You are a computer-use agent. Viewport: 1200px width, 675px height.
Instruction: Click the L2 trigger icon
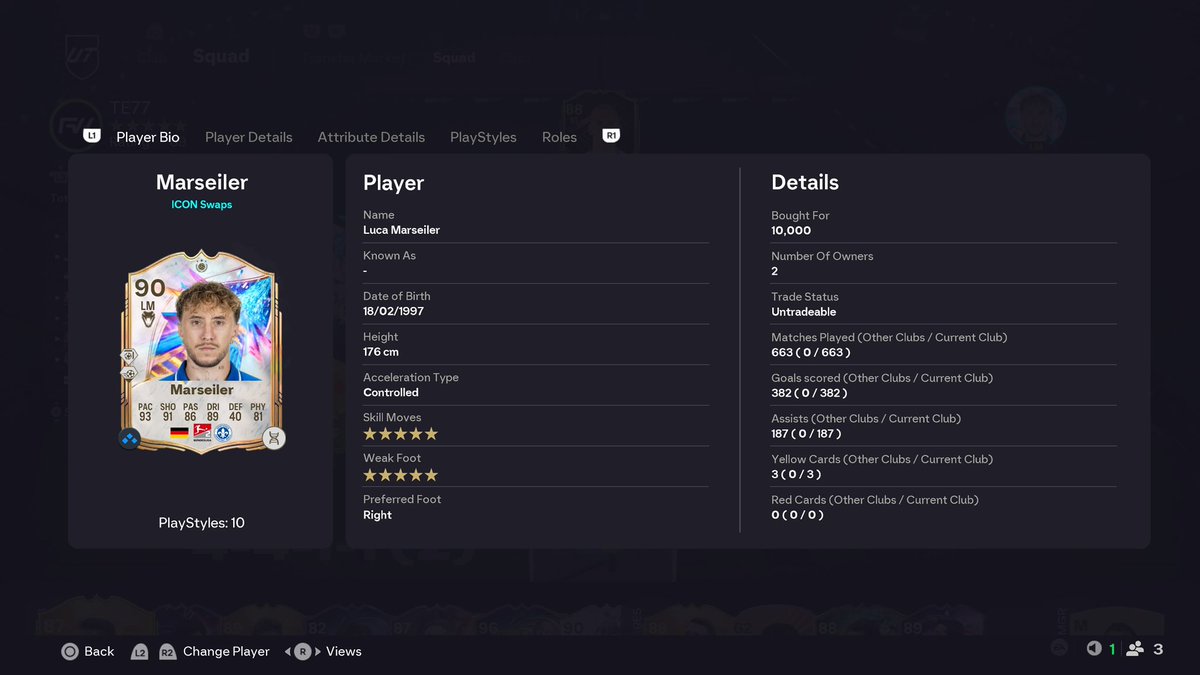click(140, 652)
